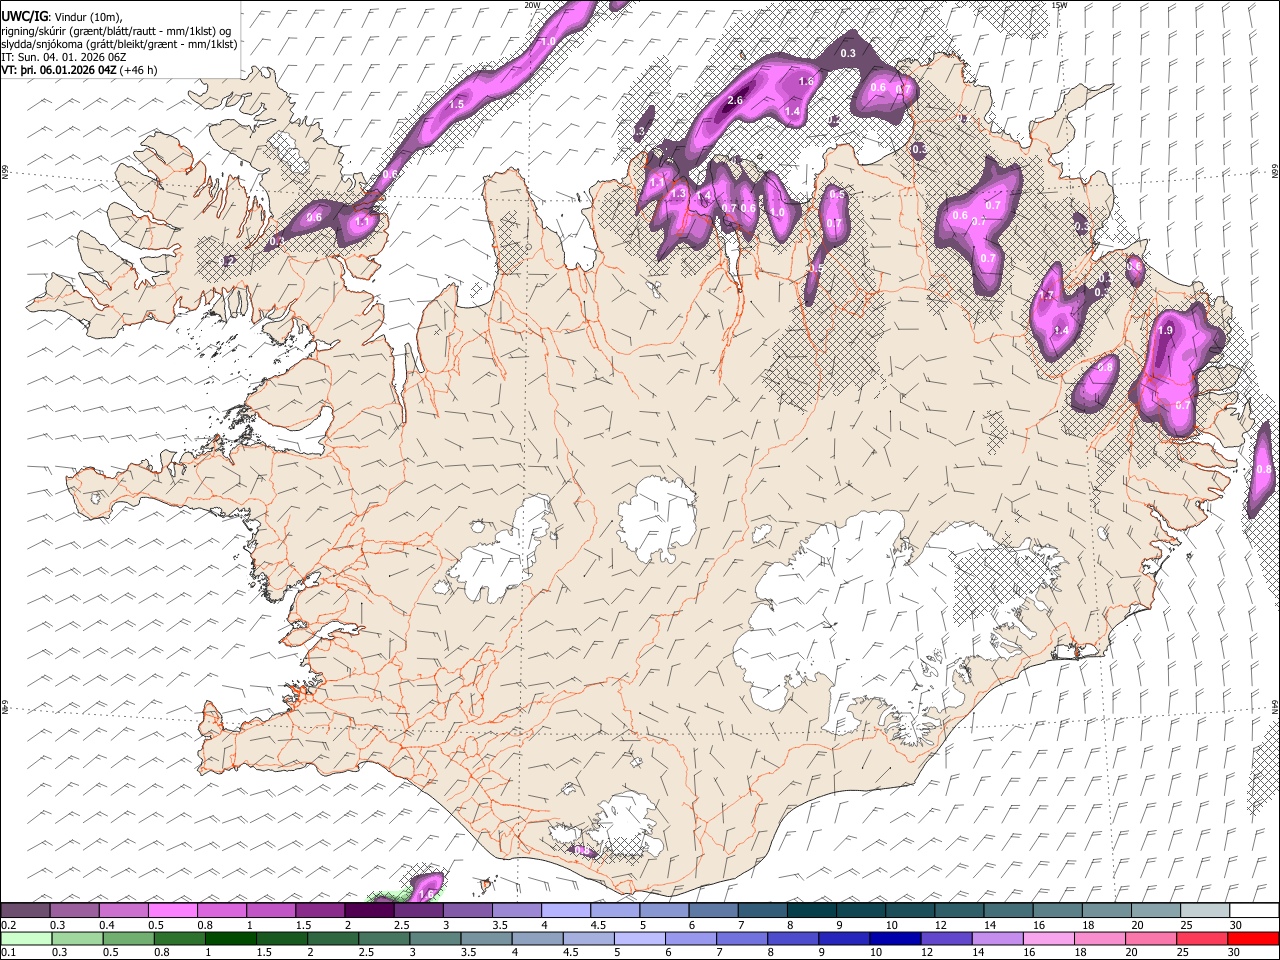
Task: Click upper legend swatch above value 0.2
Action: pos(25,910)
